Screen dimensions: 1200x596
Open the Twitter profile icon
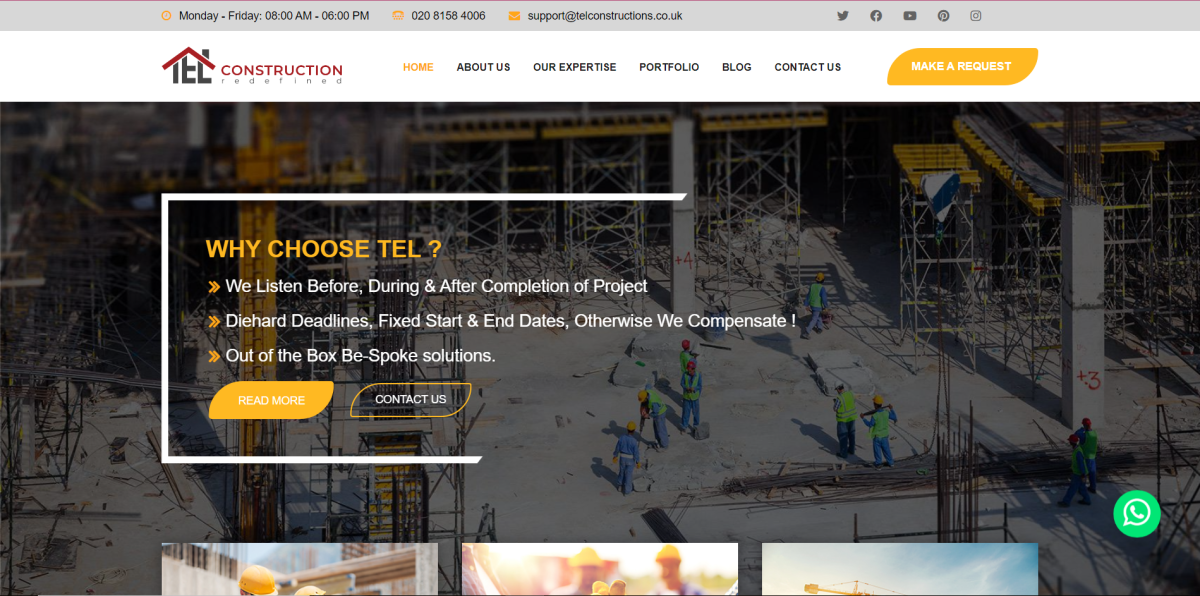point(842,15)
